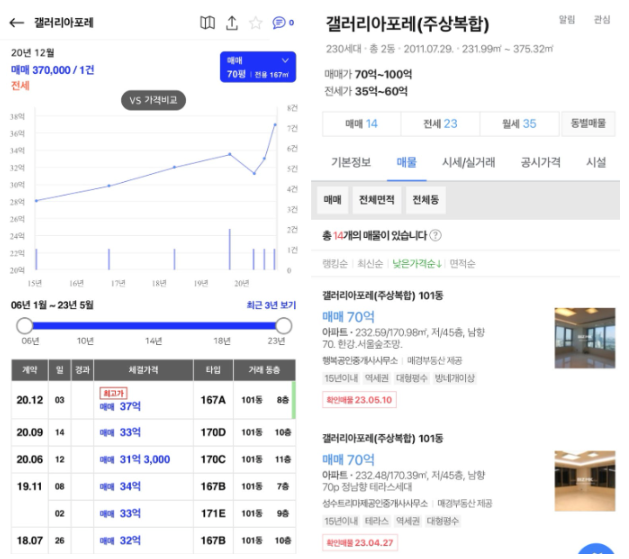Click the 계약 column header

click(x=29, y=370)
